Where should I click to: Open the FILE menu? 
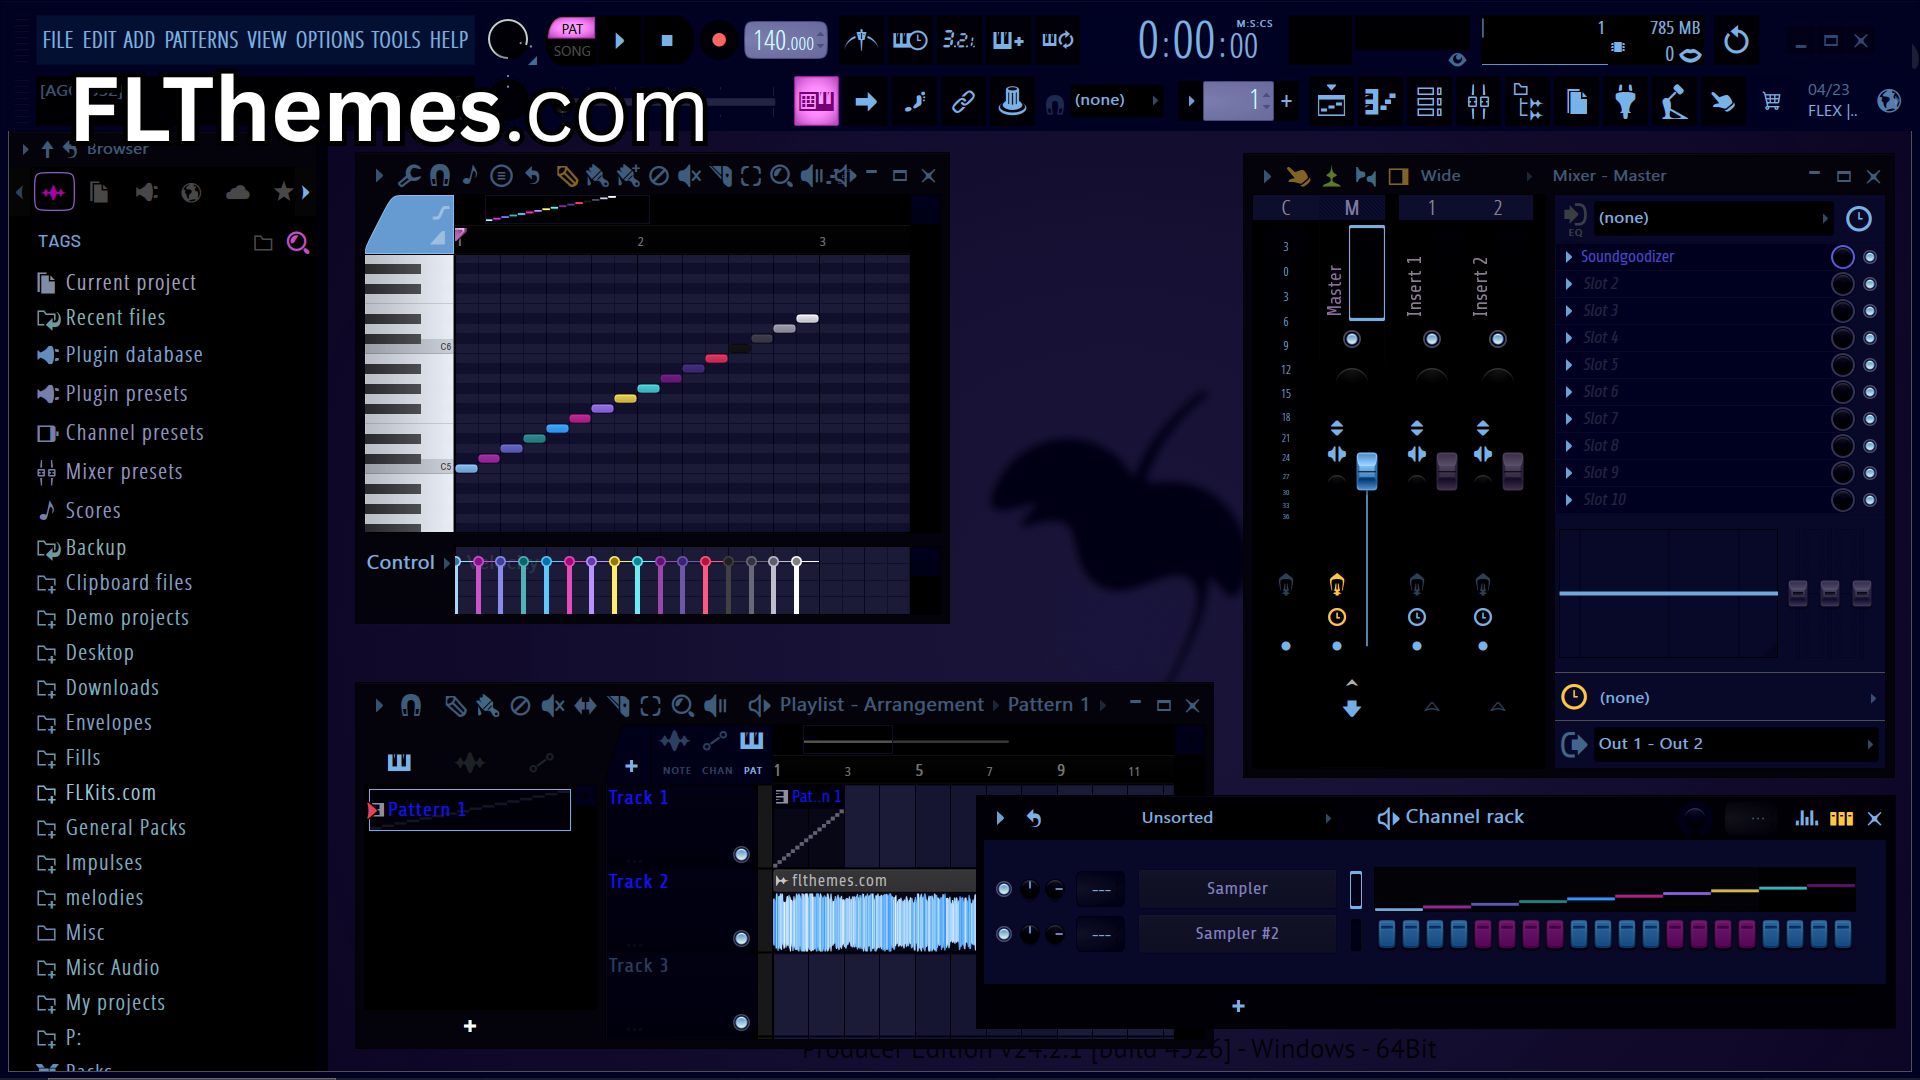(x=57, y=40)
